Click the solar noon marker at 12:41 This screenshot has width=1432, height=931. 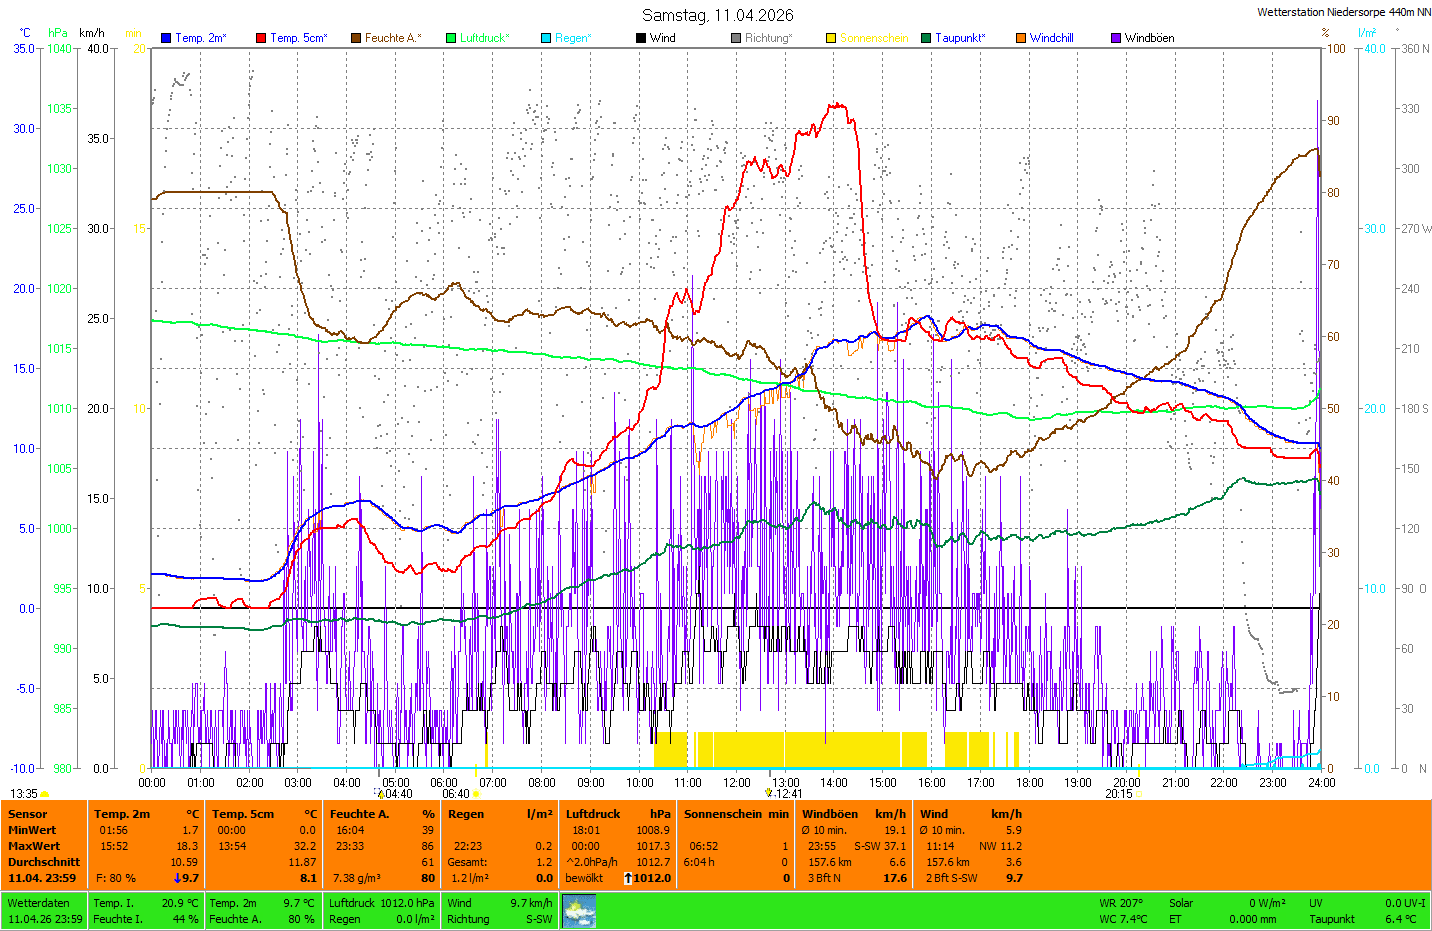pos(768,793)
